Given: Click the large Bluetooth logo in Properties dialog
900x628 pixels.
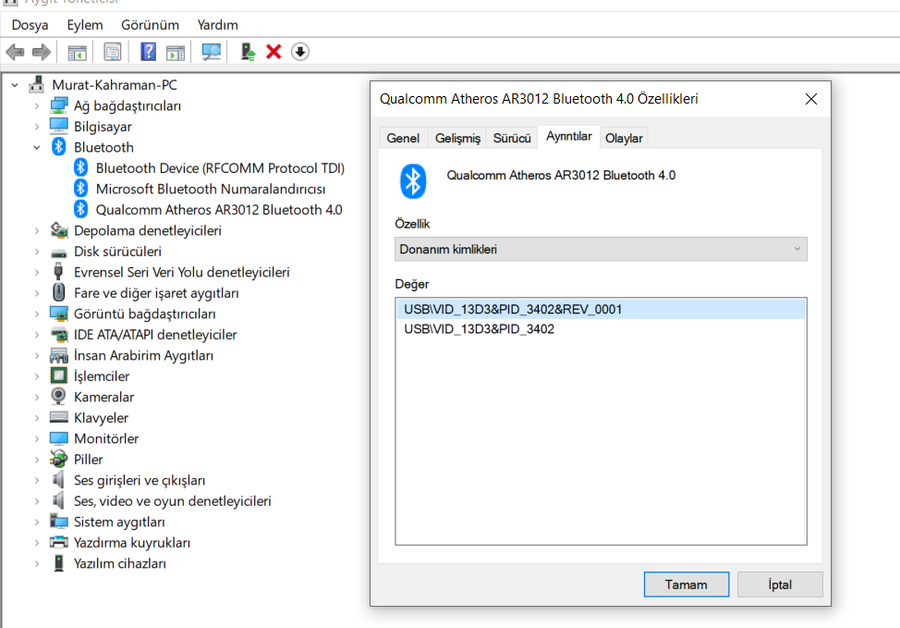Looking at the screenshot, I should pos(413,181).
